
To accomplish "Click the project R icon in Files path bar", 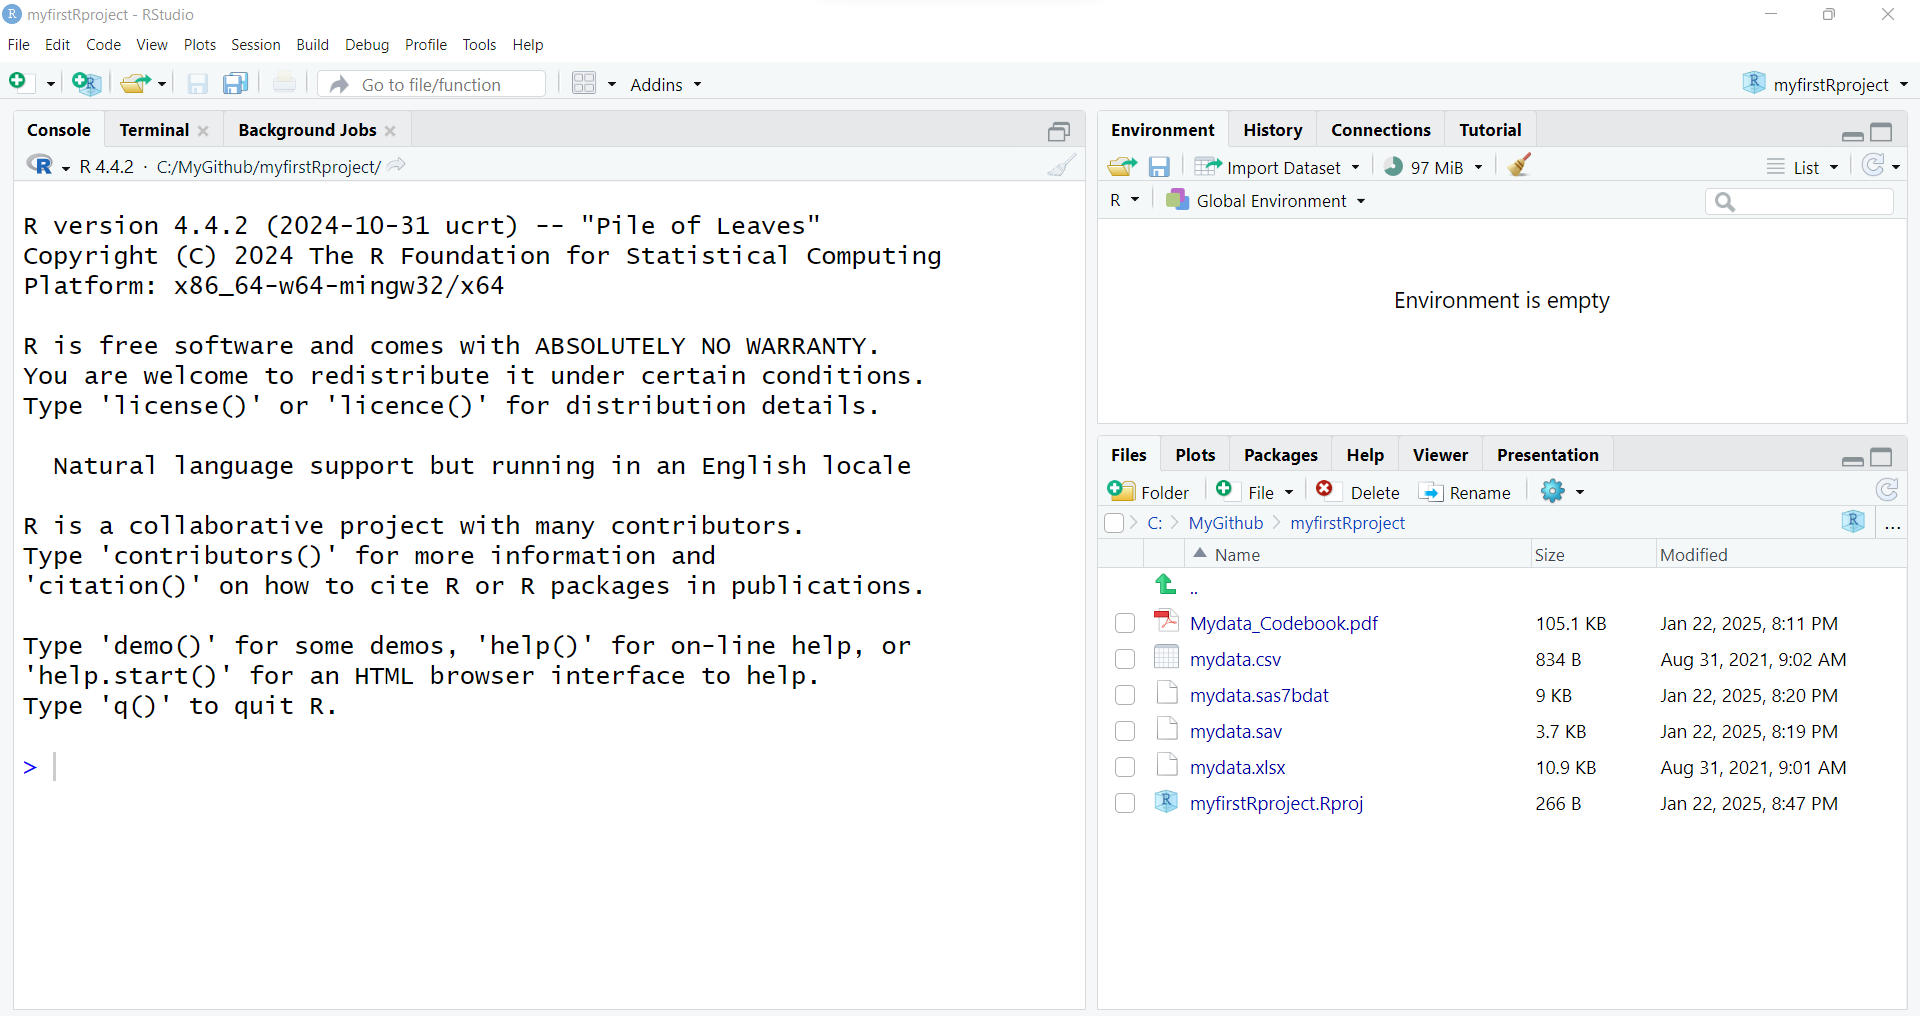I will pyautogui.click(x=1853, y=522).
